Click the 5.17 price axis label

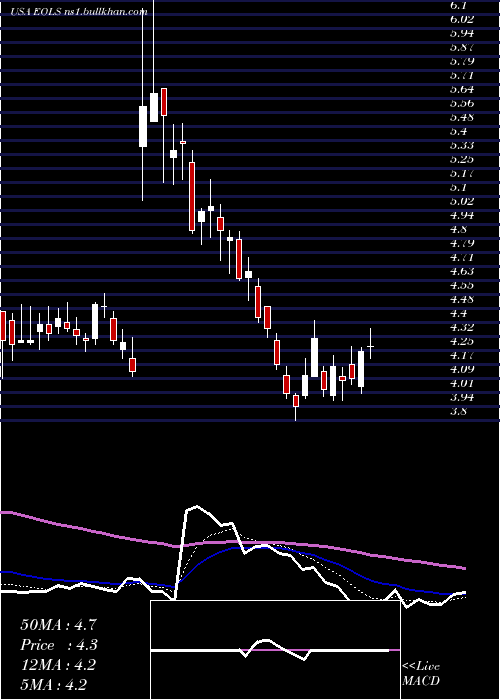(462, 173)
